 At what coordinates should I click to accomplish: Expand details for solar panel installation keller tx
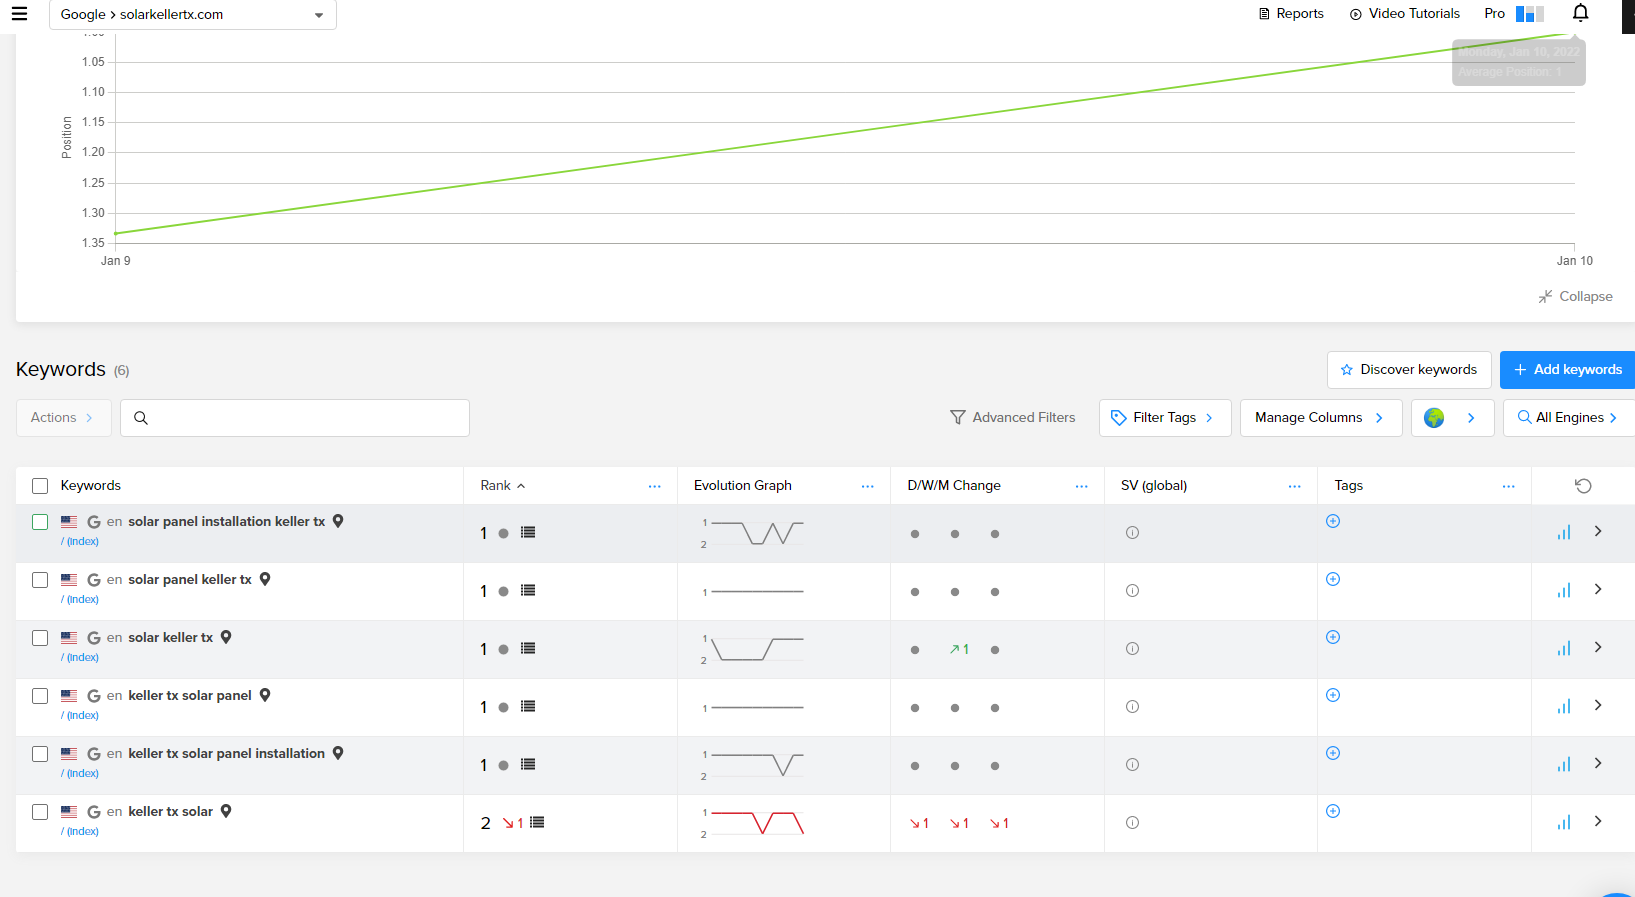(x=1598, y=532)
